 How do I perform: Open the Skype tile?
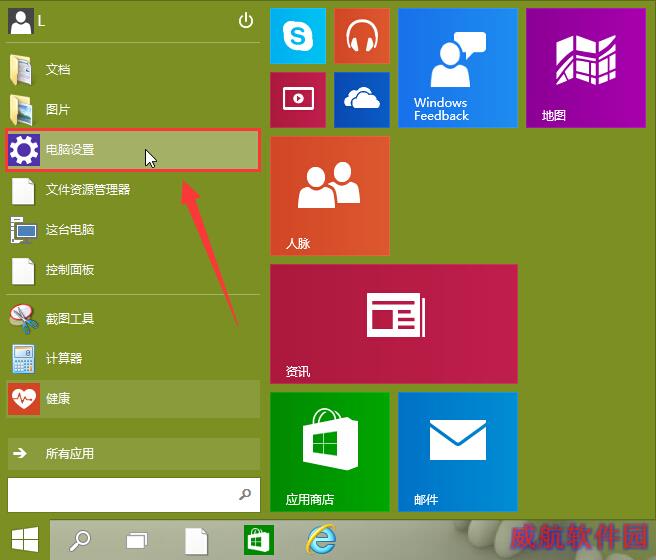298,36
